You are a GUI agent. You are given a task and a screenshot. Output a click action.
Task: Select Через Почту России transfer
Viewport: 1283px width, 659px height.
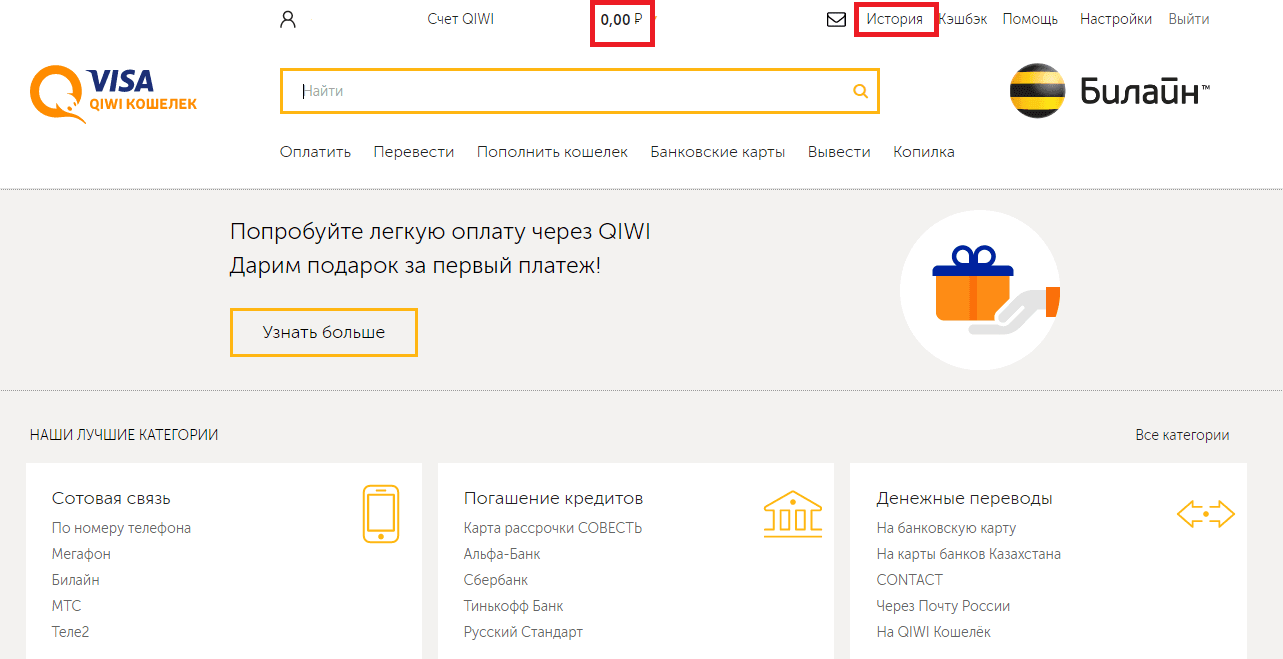[x=943, y=606]
